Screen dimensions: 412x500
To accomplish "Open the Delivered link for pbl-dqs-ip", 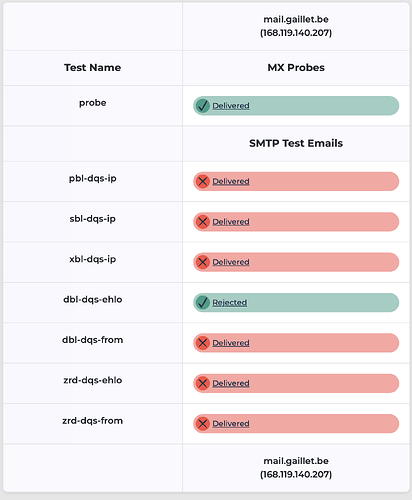I will [231, 181].
